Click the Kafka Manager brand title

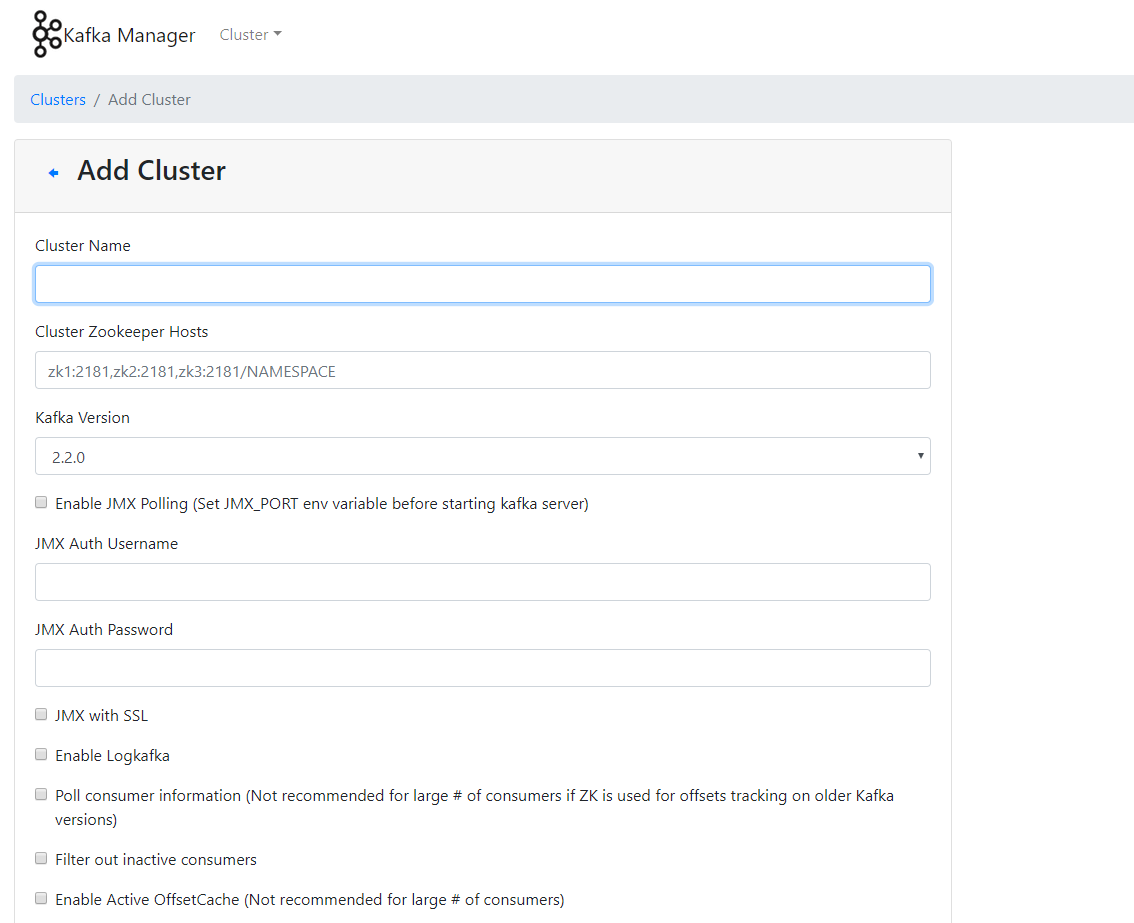click(129, 35)
